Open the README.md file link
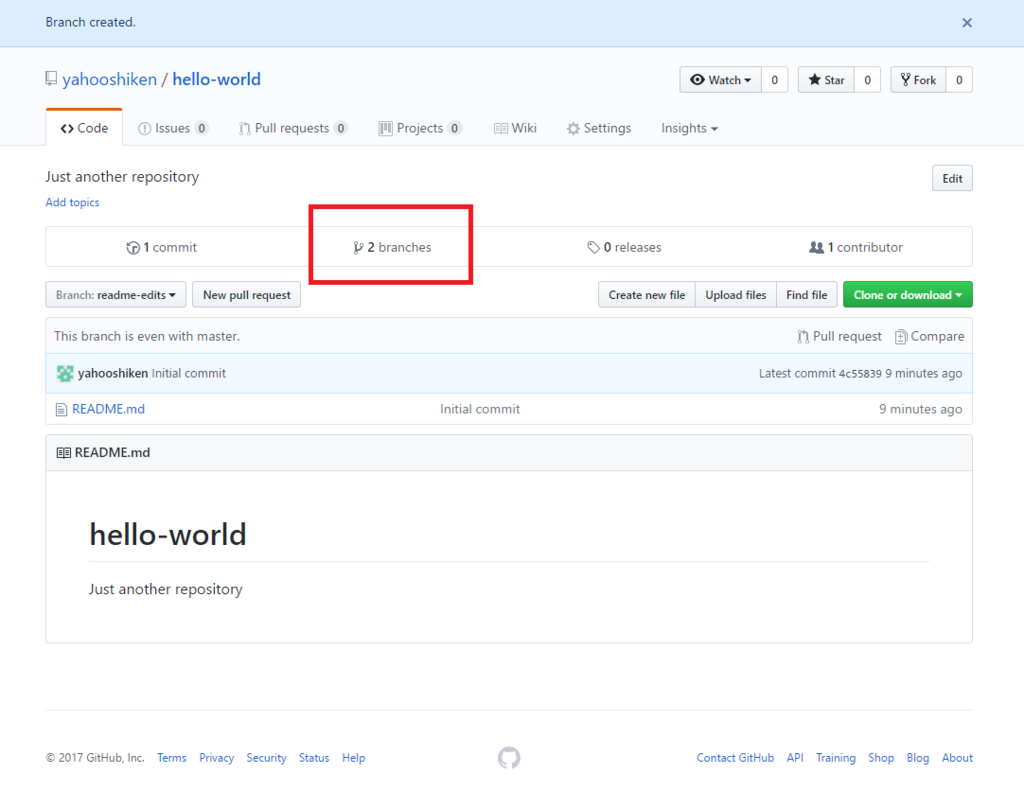Screen dimensions: 1024x791 pyautogui.click(x=108, y=409)
